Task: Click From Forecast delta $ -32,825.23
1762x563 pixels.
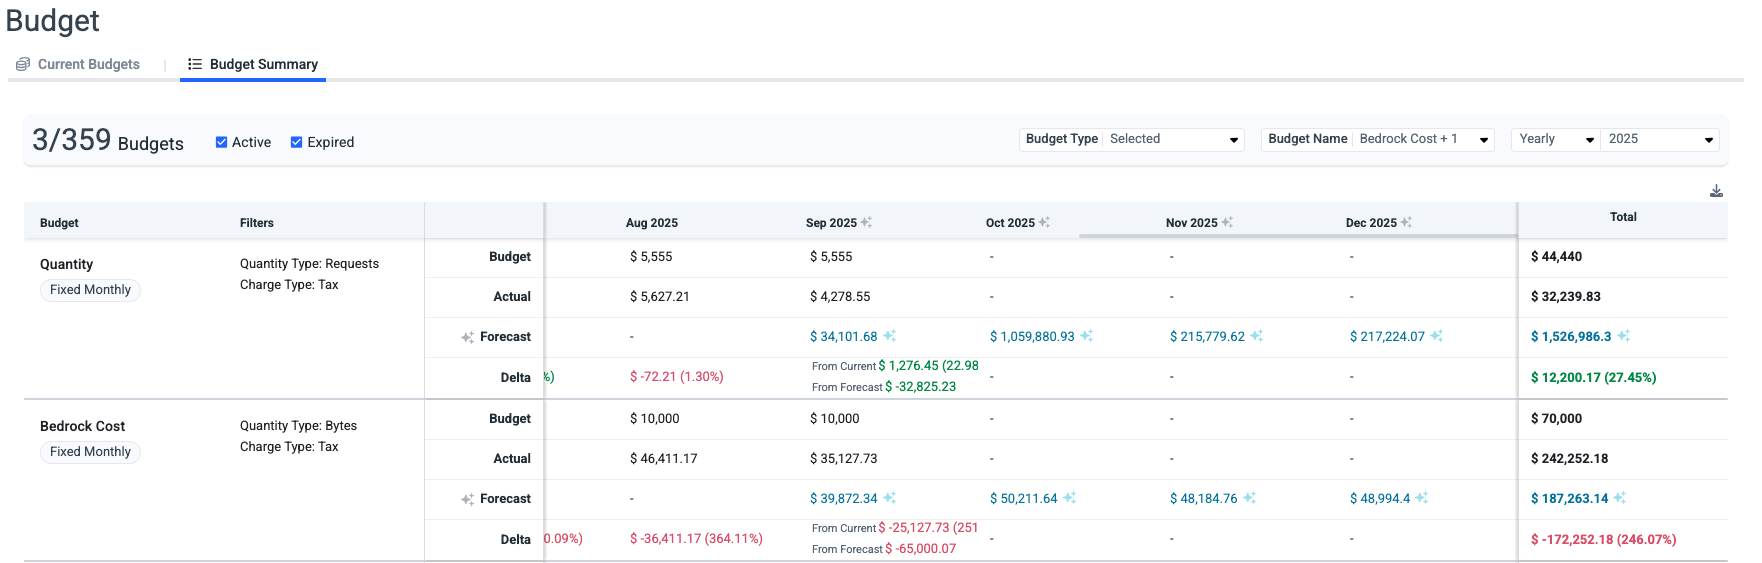Action: (920, 387)
